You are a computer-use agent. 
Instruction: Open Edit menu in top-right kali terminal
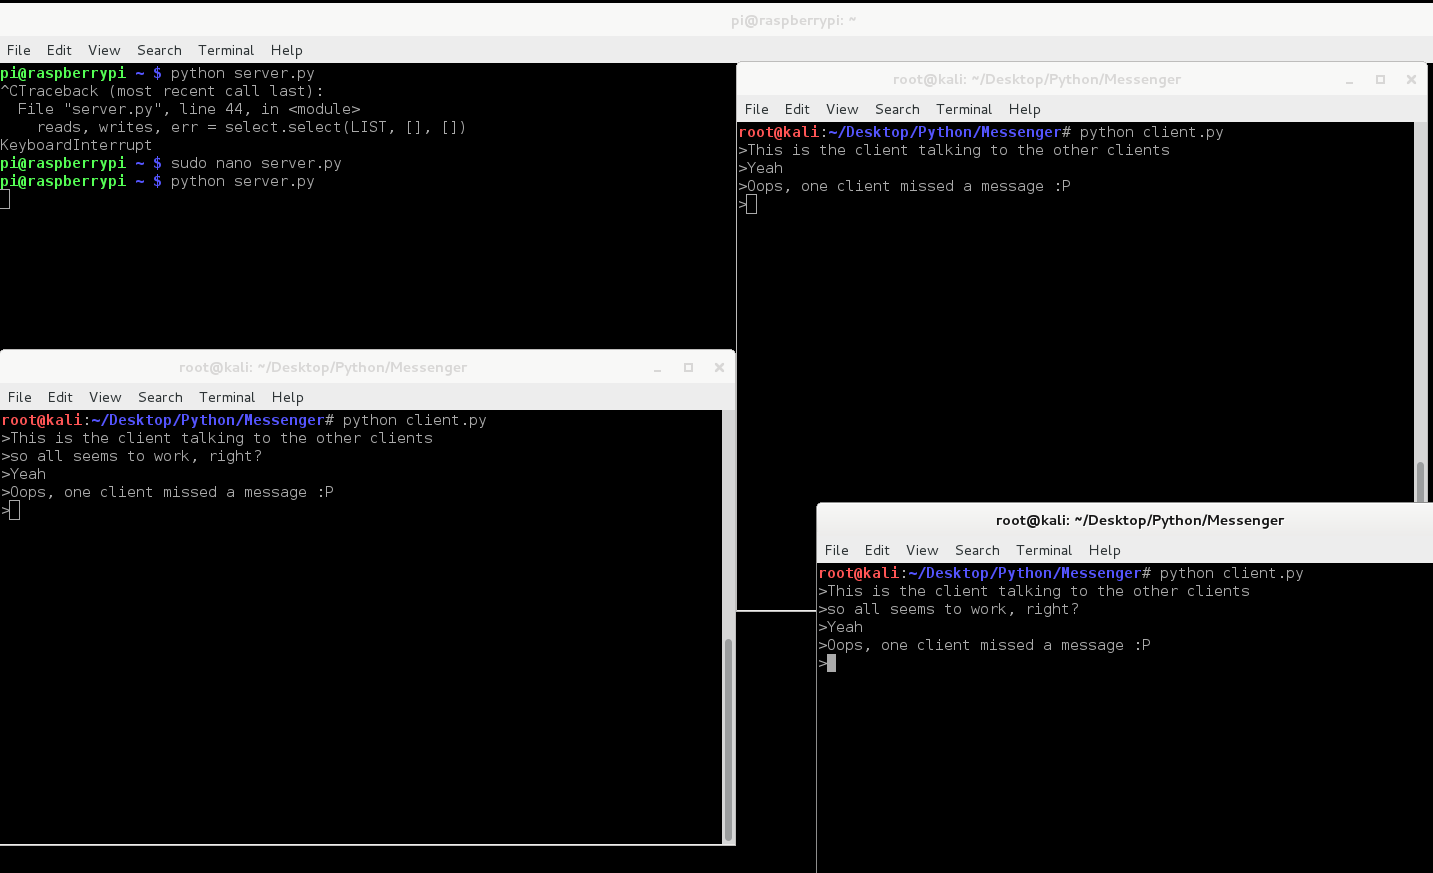coord(797,109)
